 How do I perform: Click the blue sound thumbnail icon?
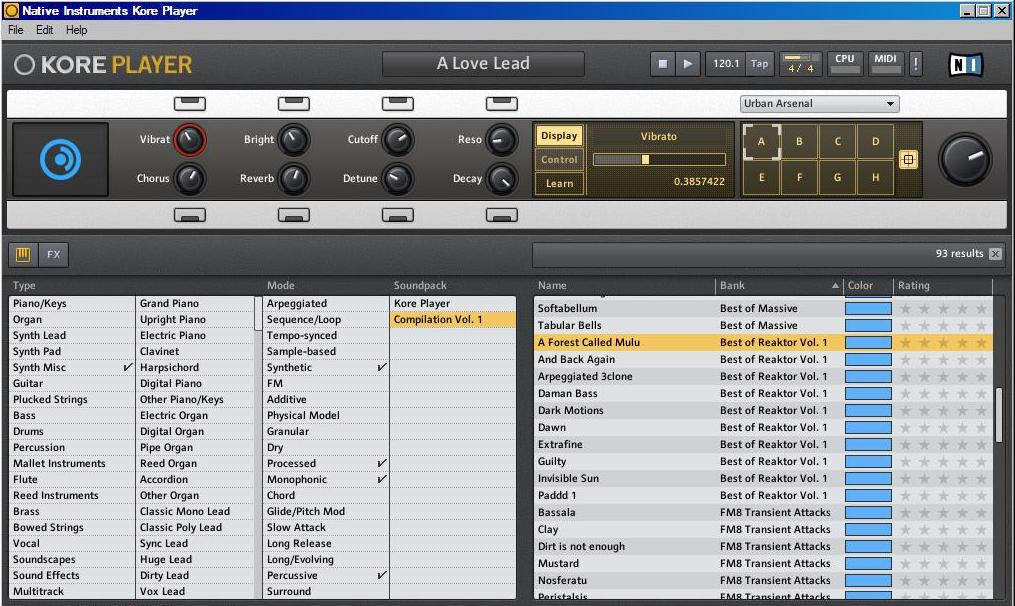pos(60,159)
